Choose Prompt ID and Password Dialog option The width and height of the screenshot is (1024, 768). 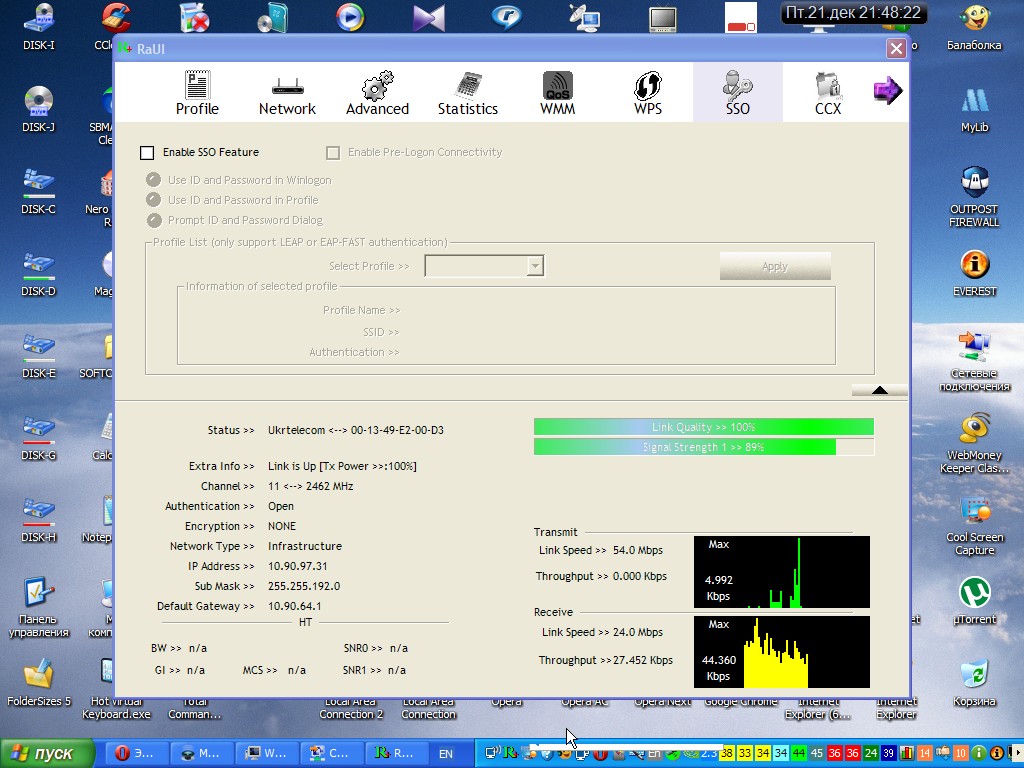click(x=154, y=220)
